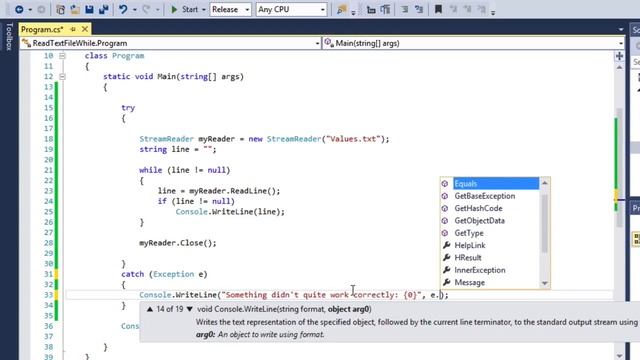The width and height of the screenshot is (640, 360).
Task: Start debugging with the green Start button
Action: click(x=184, y=9)
